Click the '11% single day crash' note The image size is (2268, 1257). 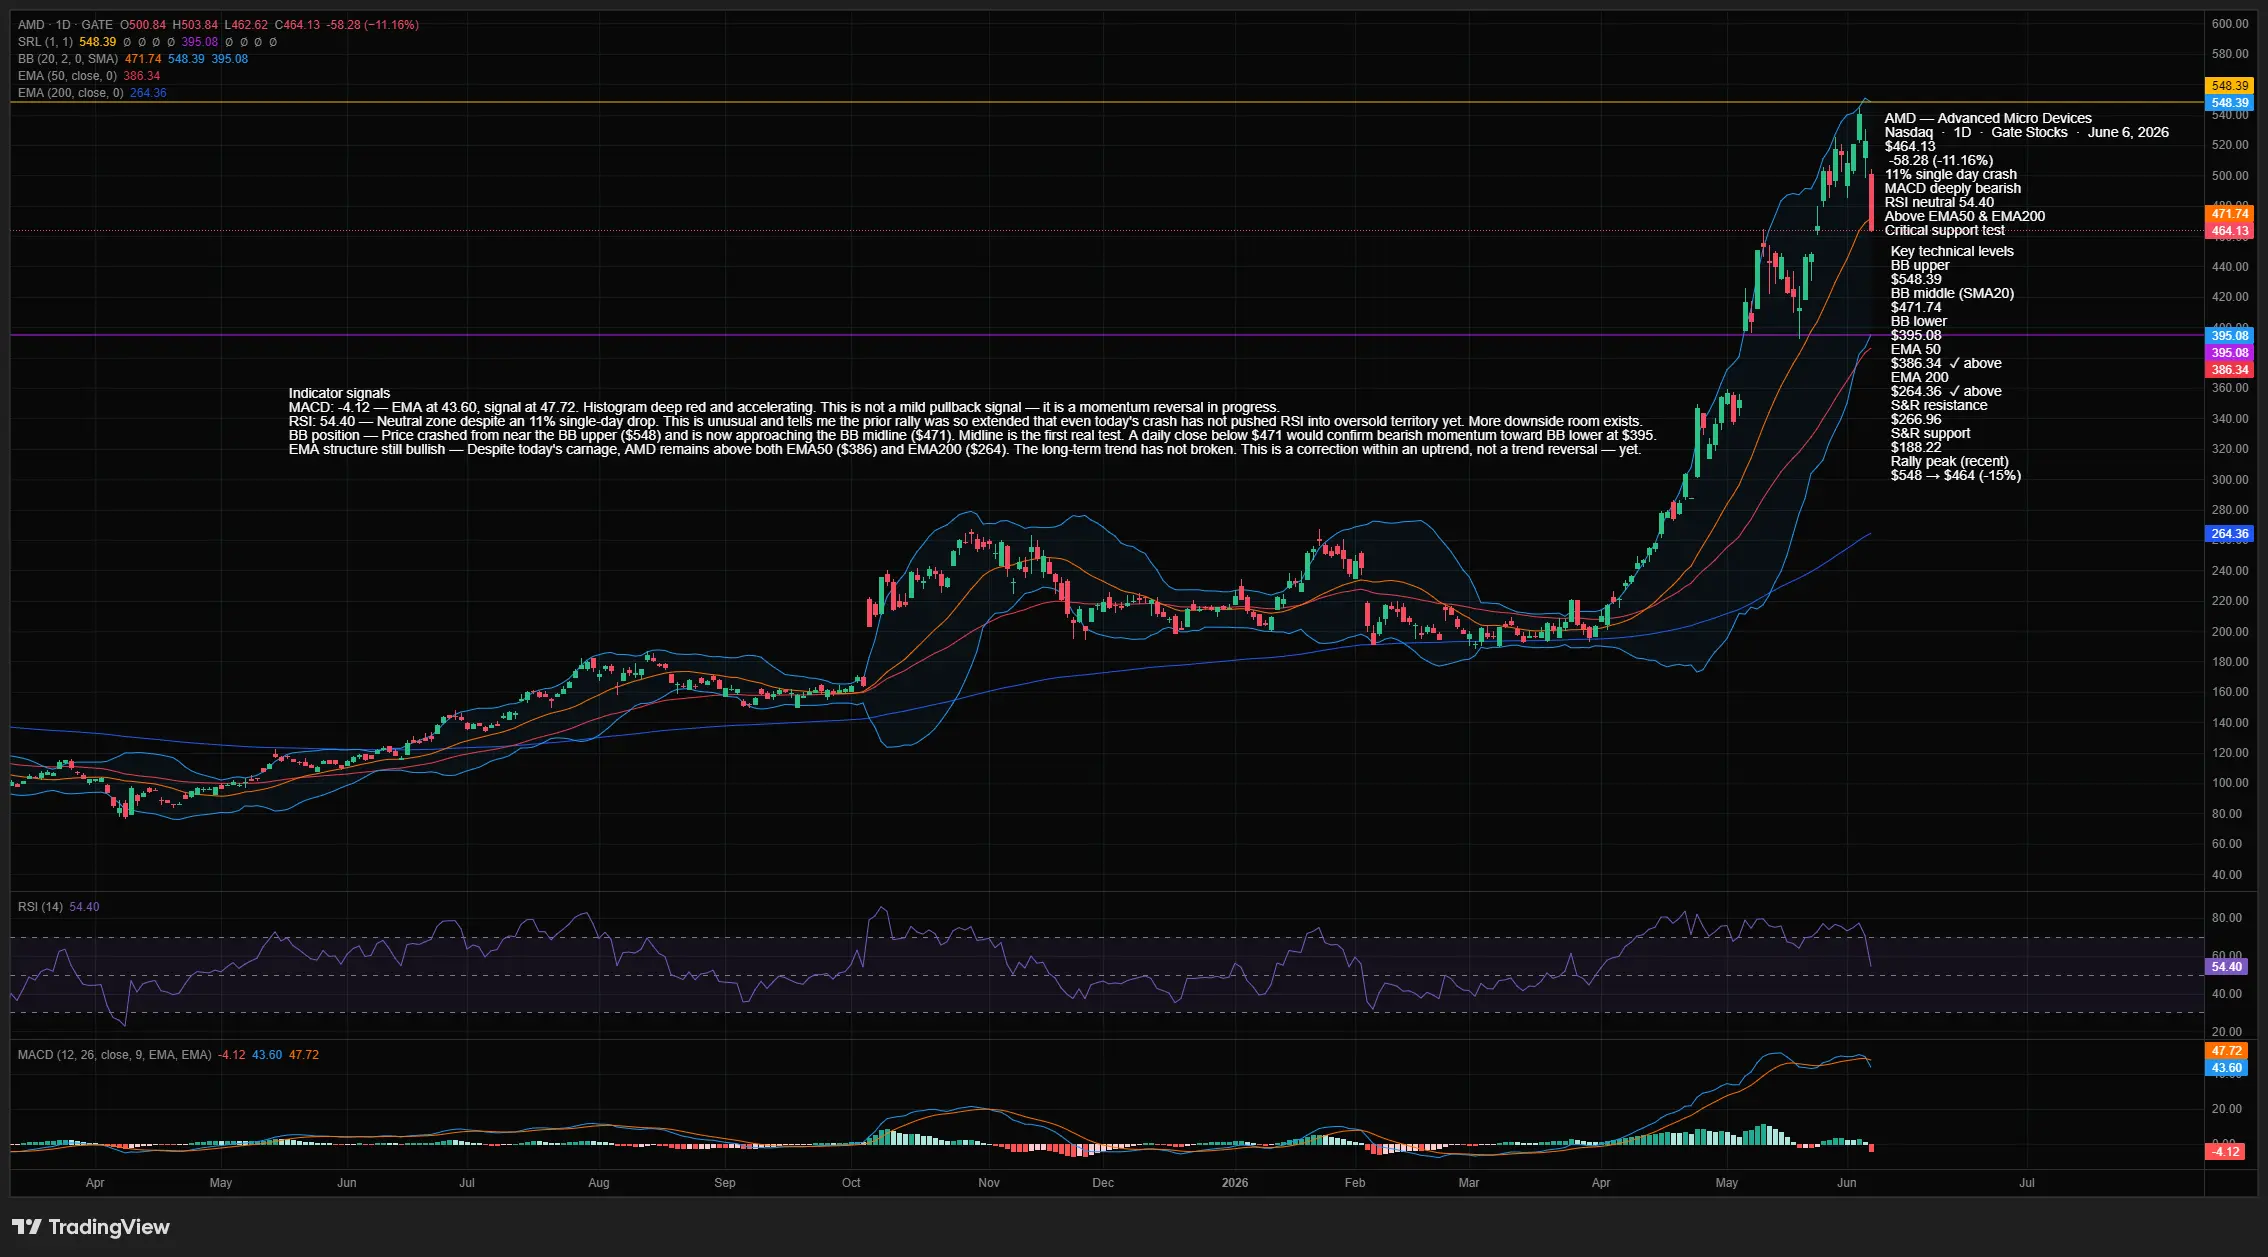[1951, 174]
